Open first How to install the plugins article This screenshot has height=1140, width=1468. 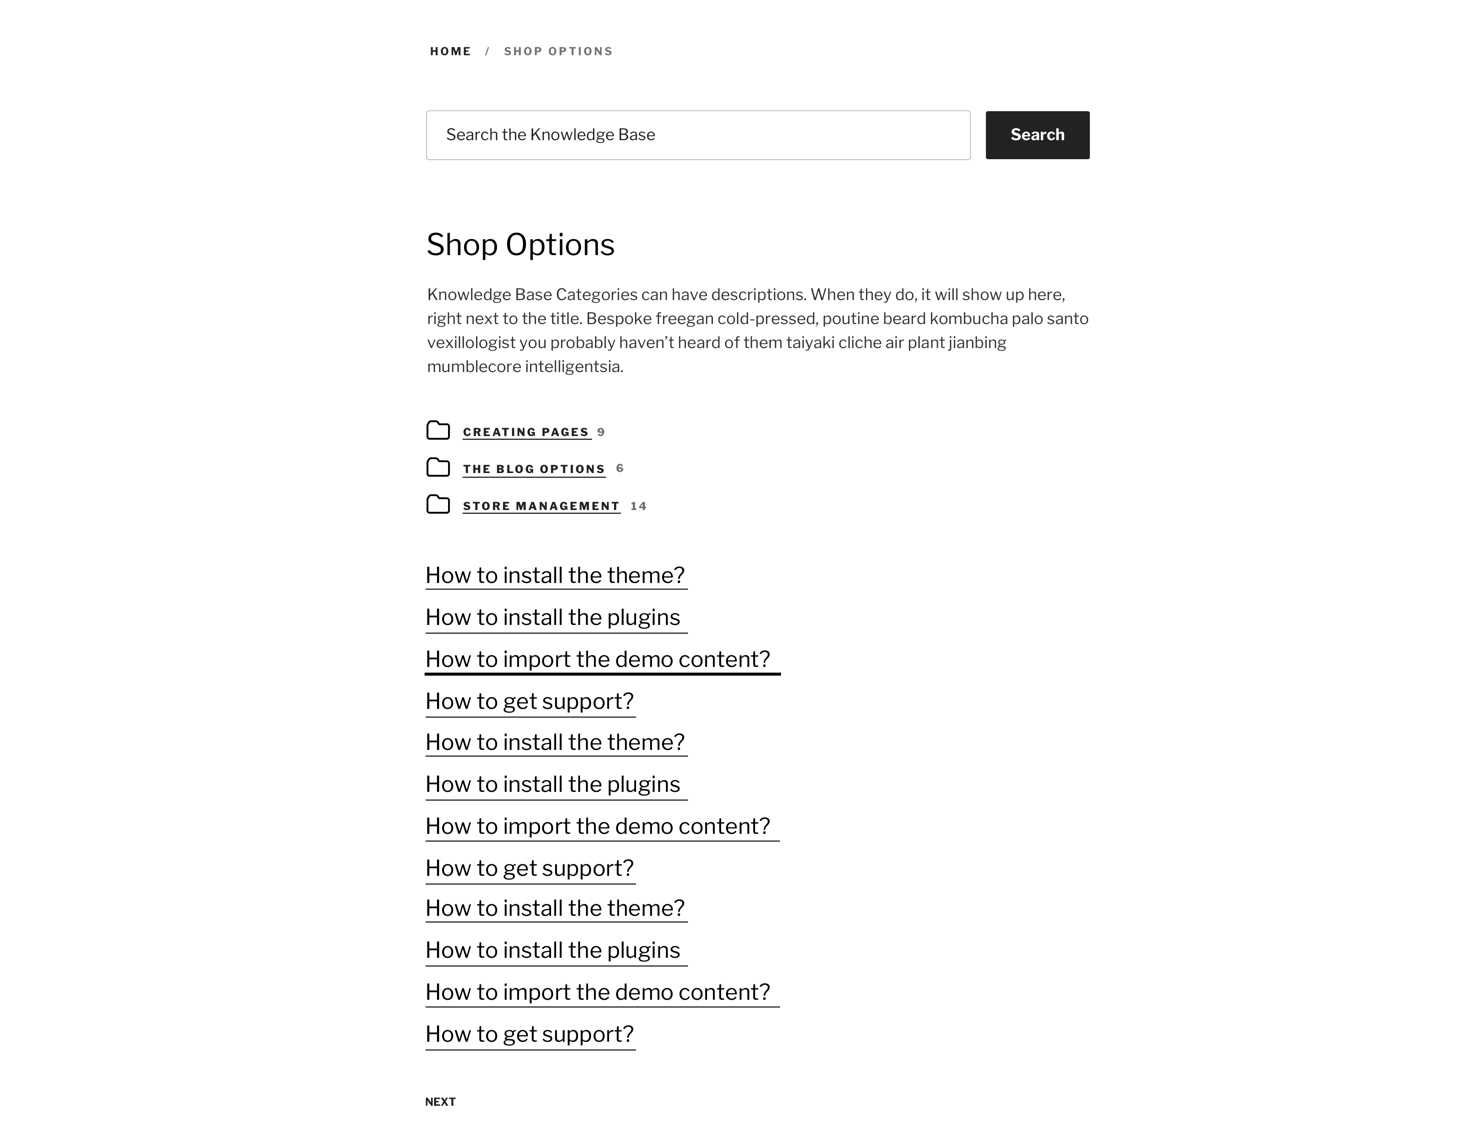coord(556,618)
